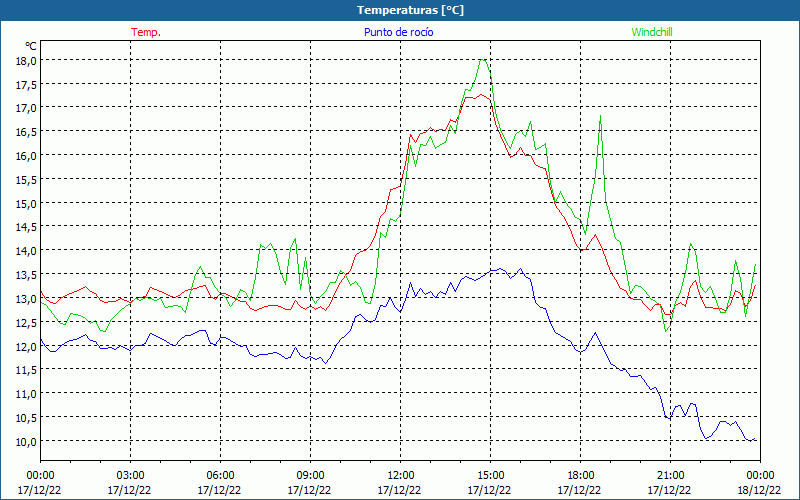Screen dimensions: 800x500
Task: Click the '11,0' y-axis value
Action: coord(27,393)
